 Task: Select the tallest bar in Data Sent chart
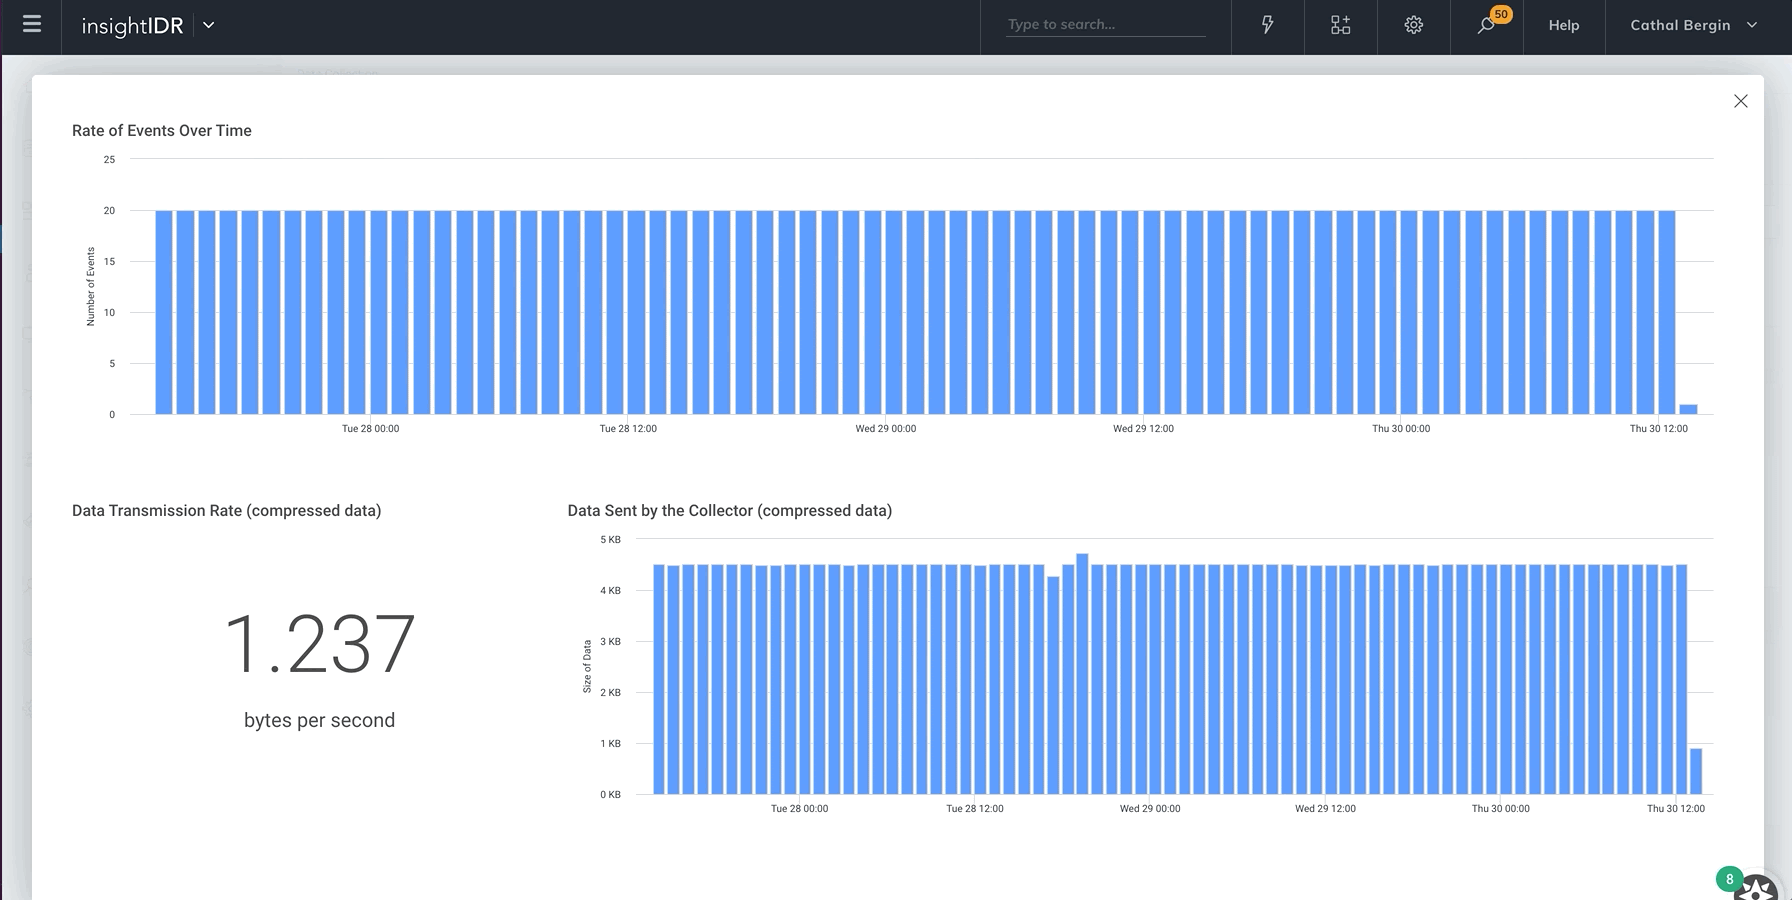tap(1082, 673)
